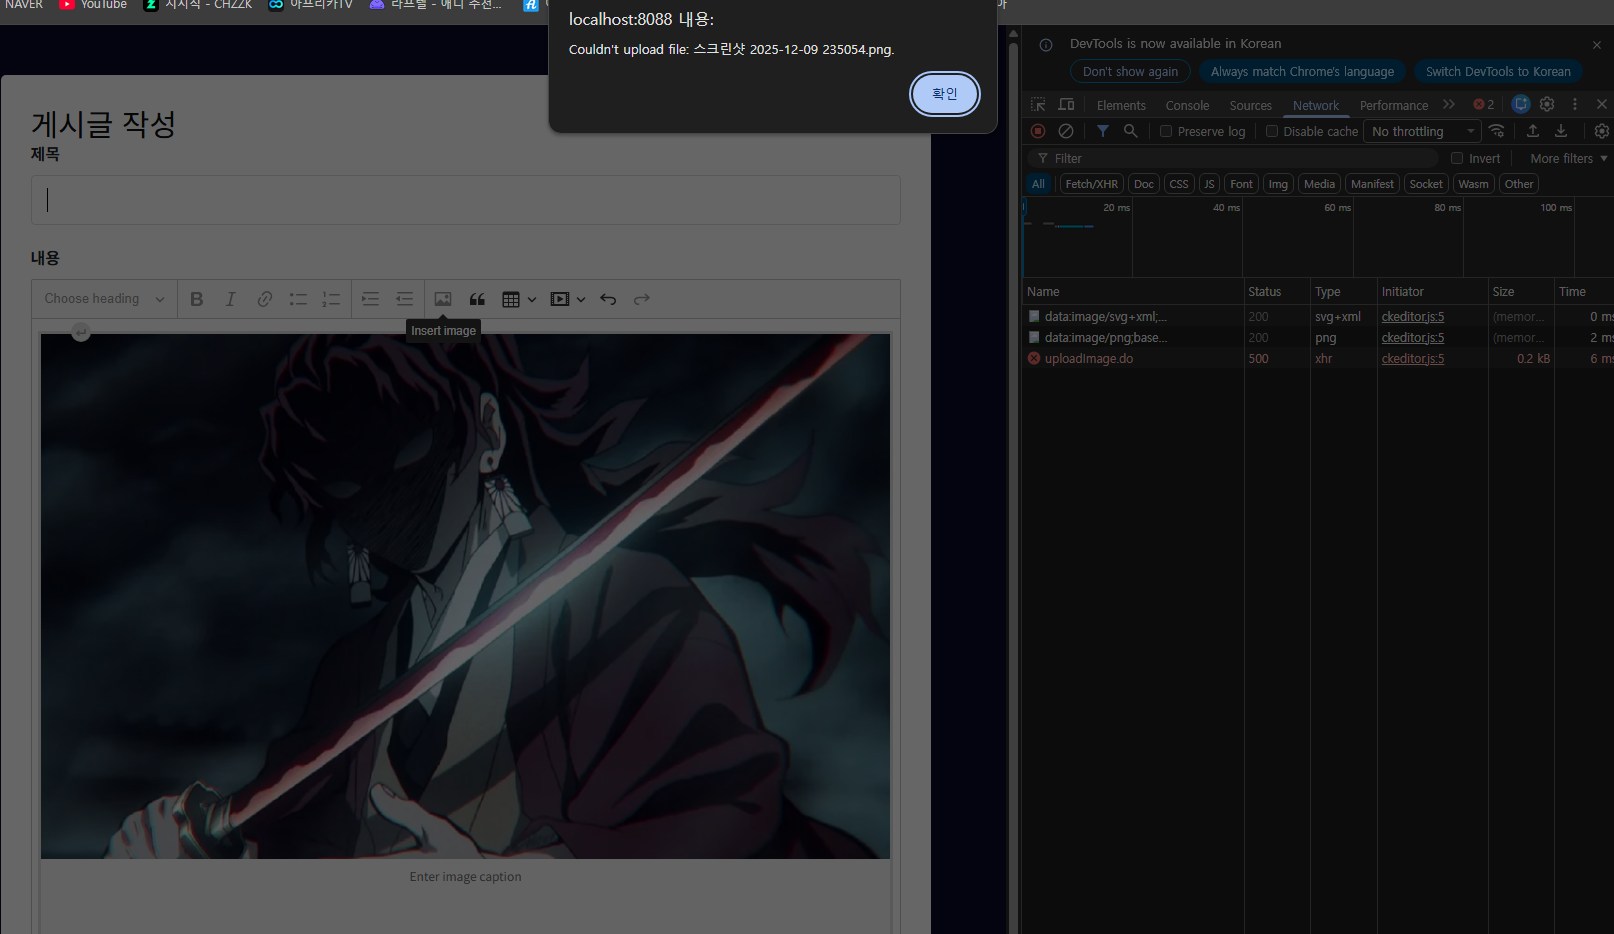Undo the last editor action
This screenshot has height=934, width=1614.
(608, 299)
